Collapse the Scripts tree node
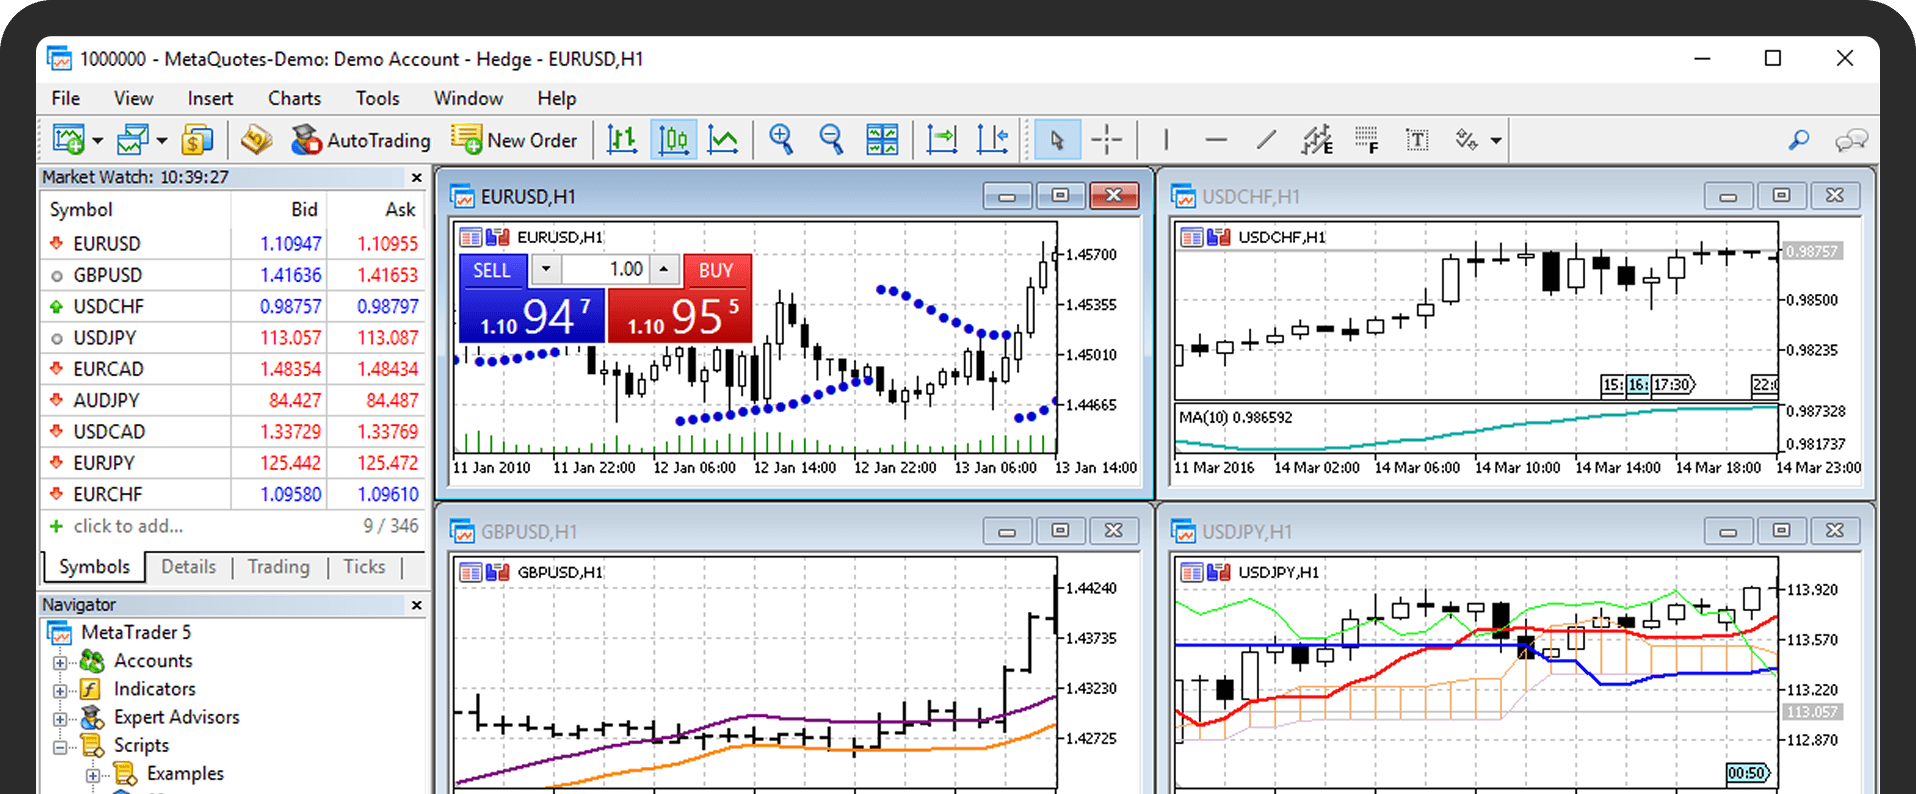This screenshot has height=794, width=1916. click(60, 746)
